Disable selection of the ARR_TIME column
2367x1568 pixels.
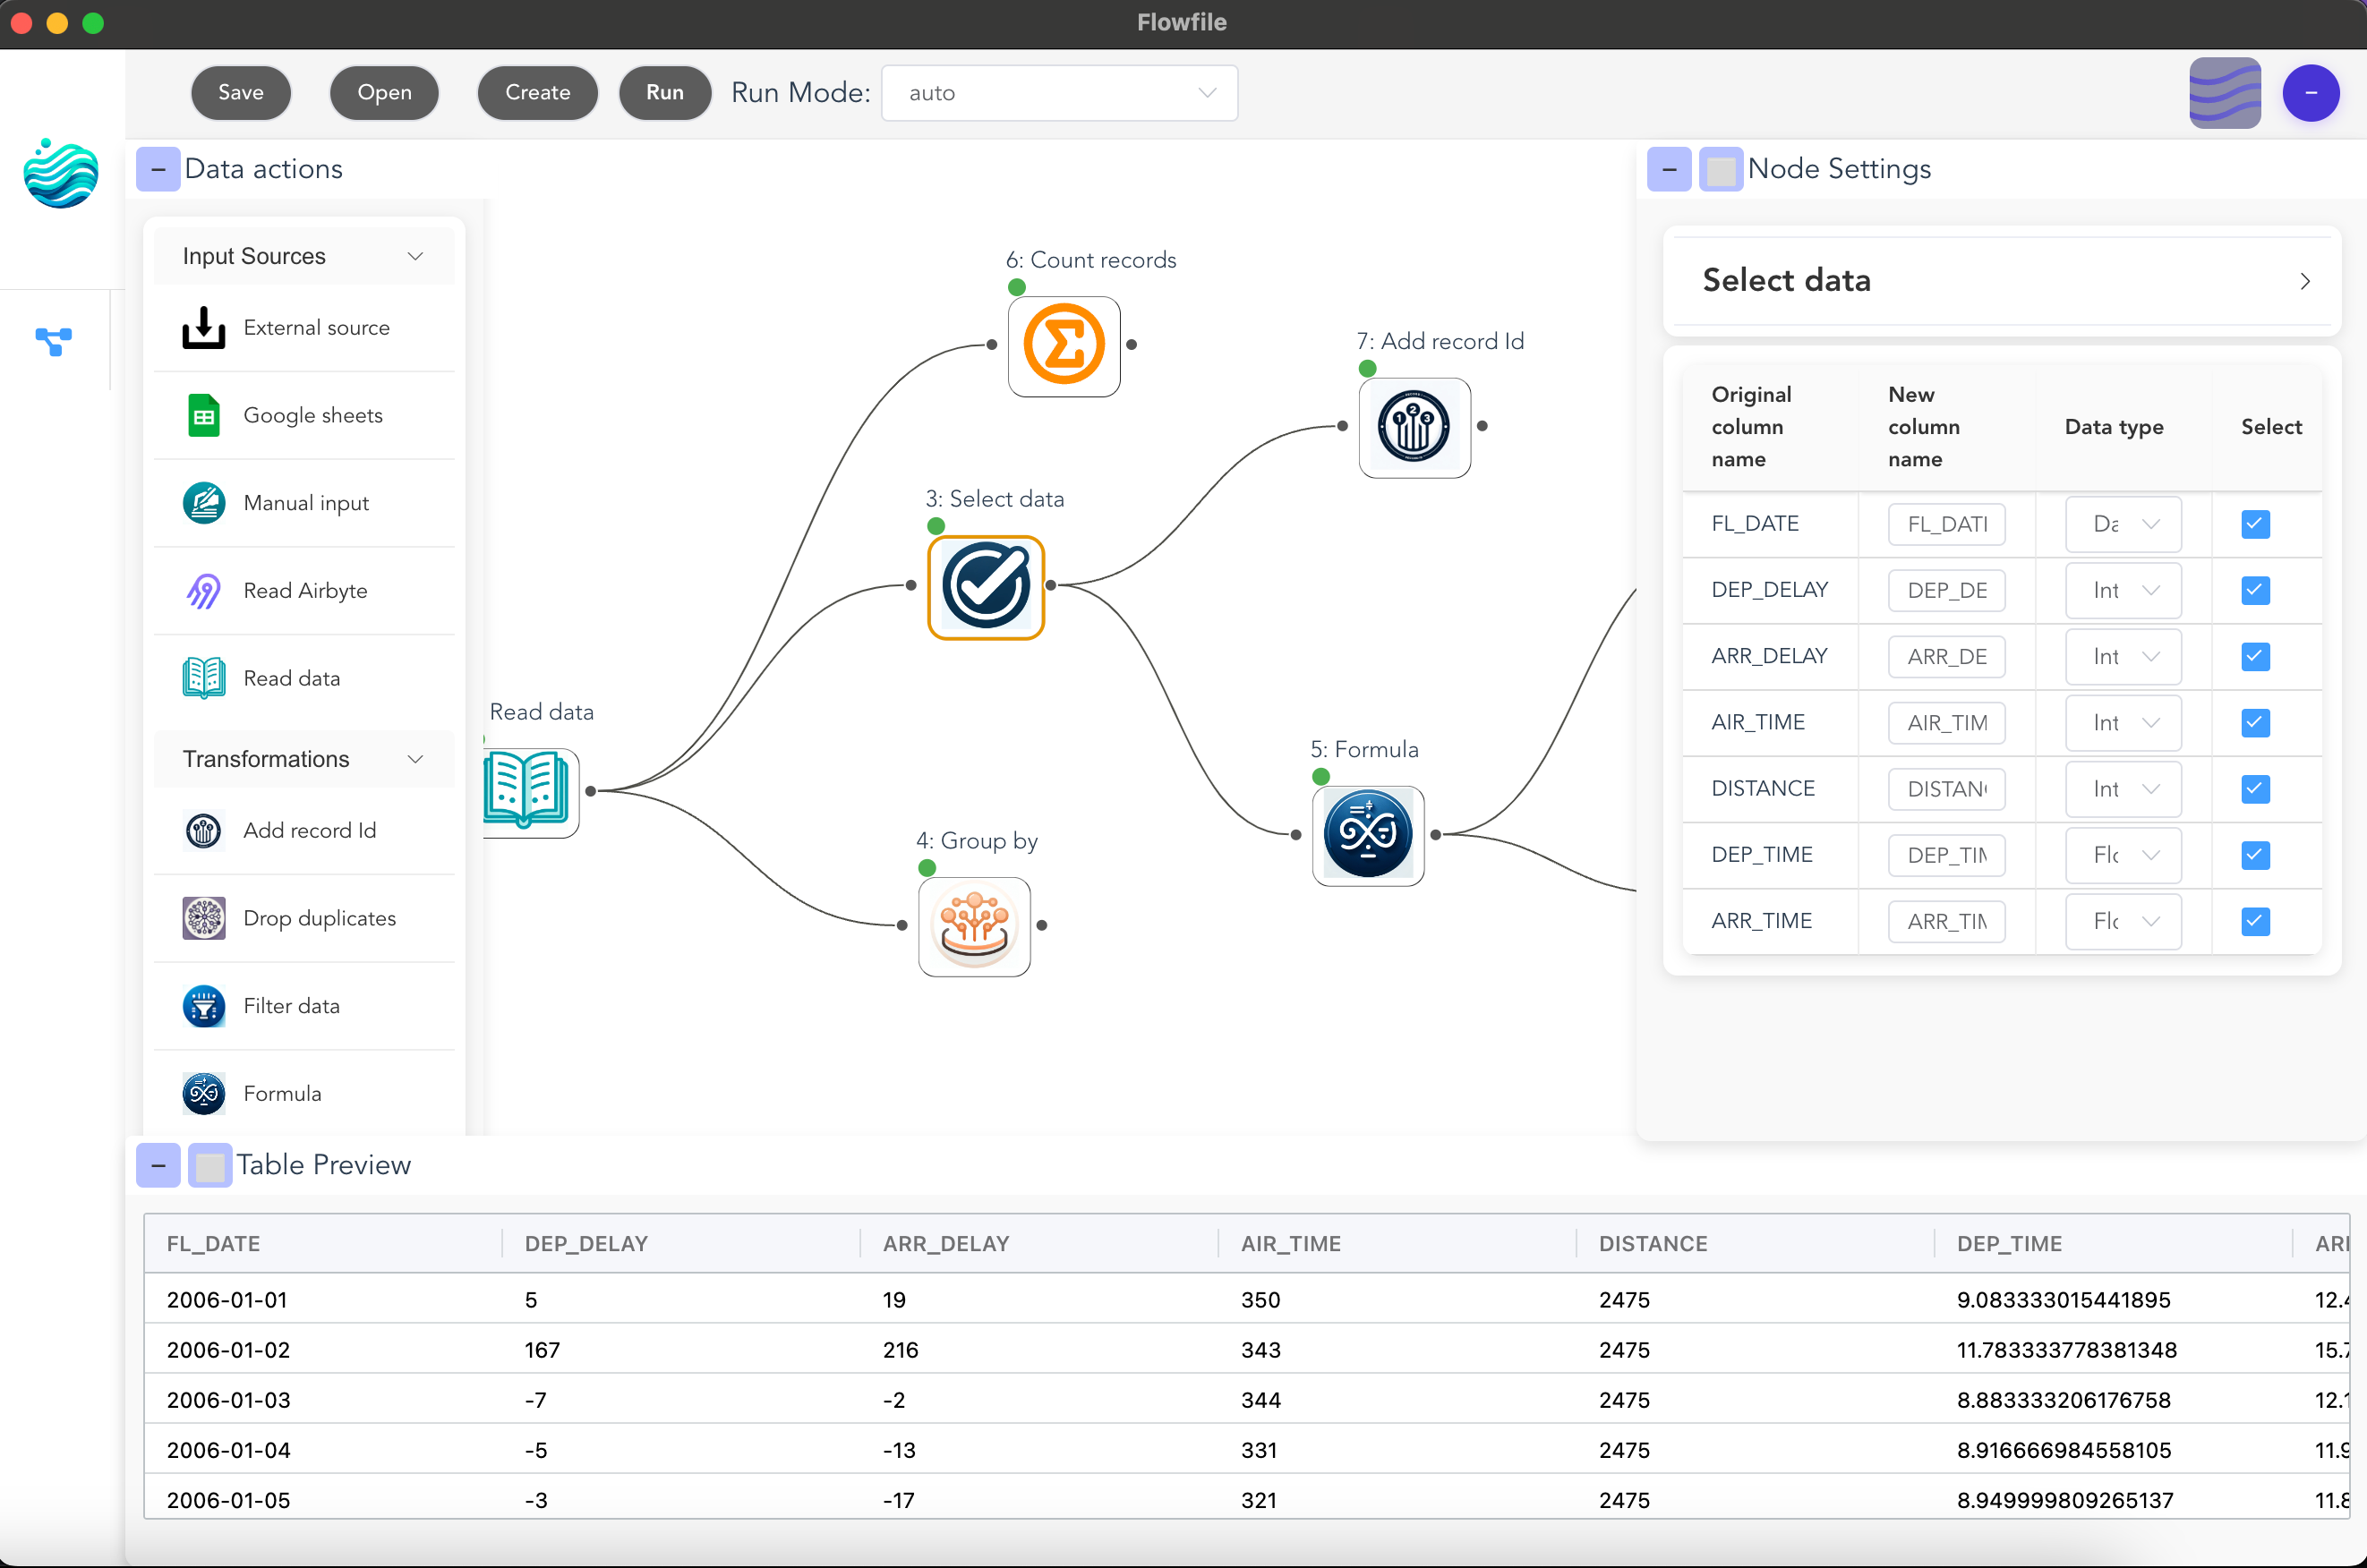click(x=2254, y=921)
